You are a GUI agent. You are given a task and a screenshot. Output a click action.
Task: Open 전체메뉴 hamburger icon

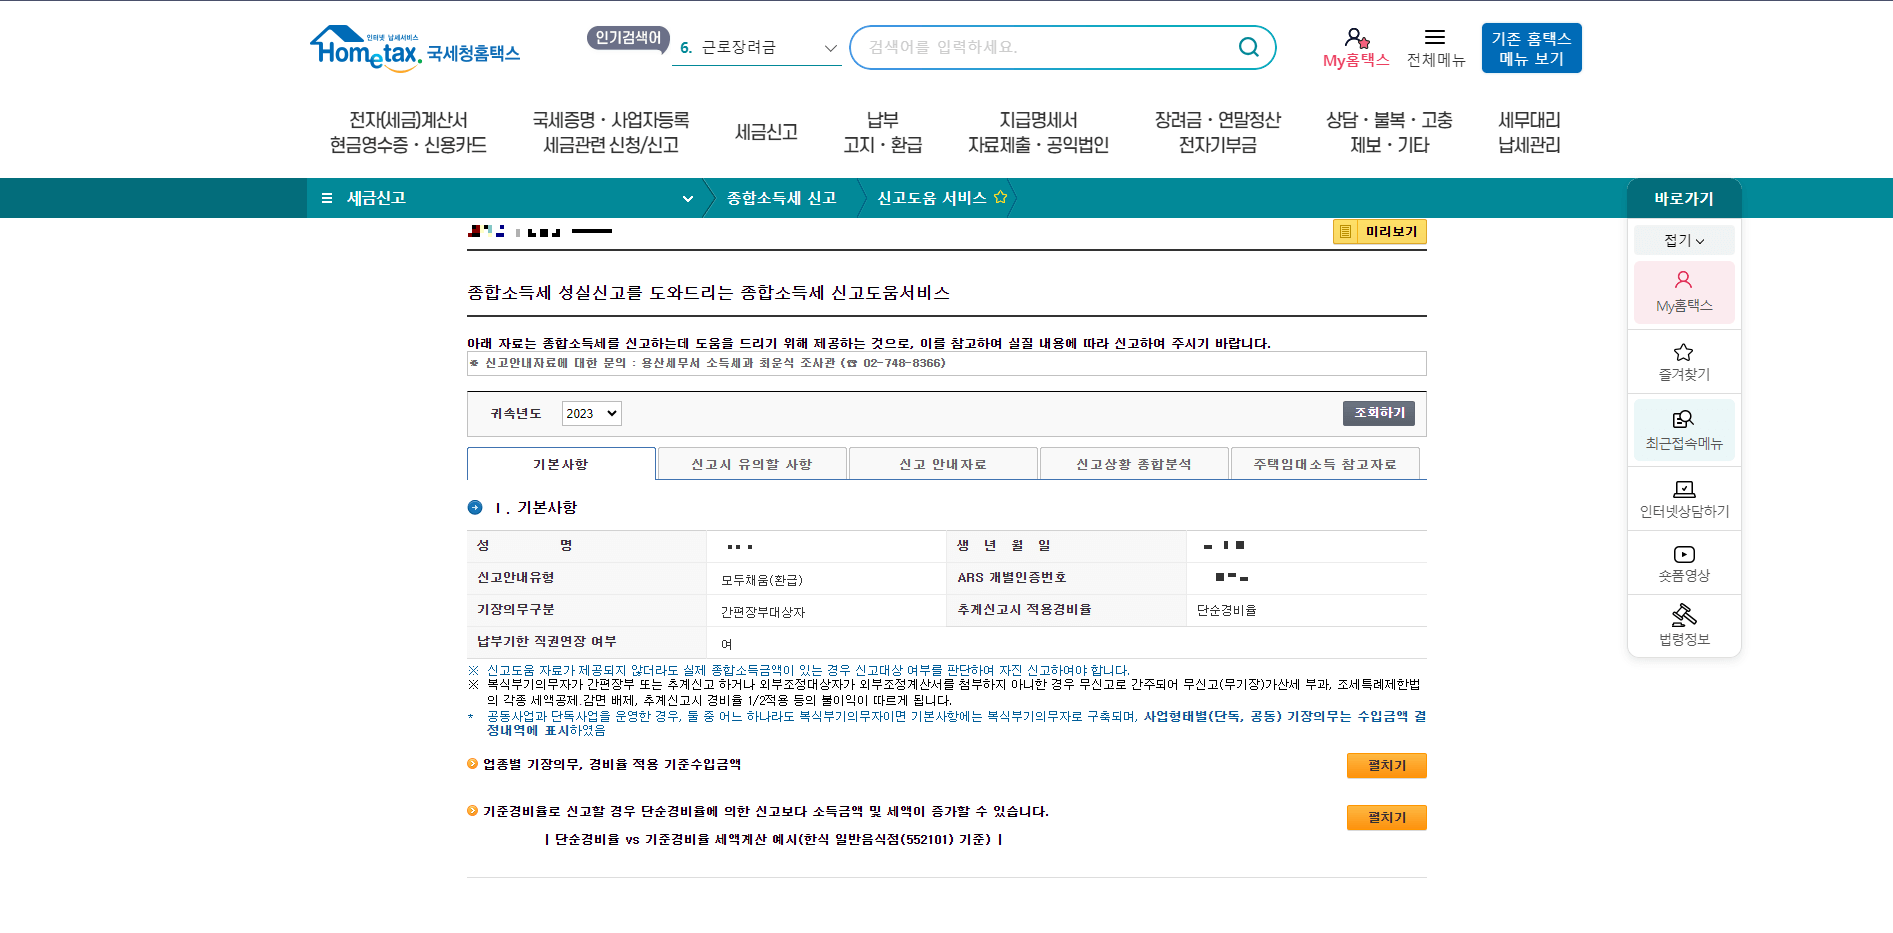[x=1434, y=38]
